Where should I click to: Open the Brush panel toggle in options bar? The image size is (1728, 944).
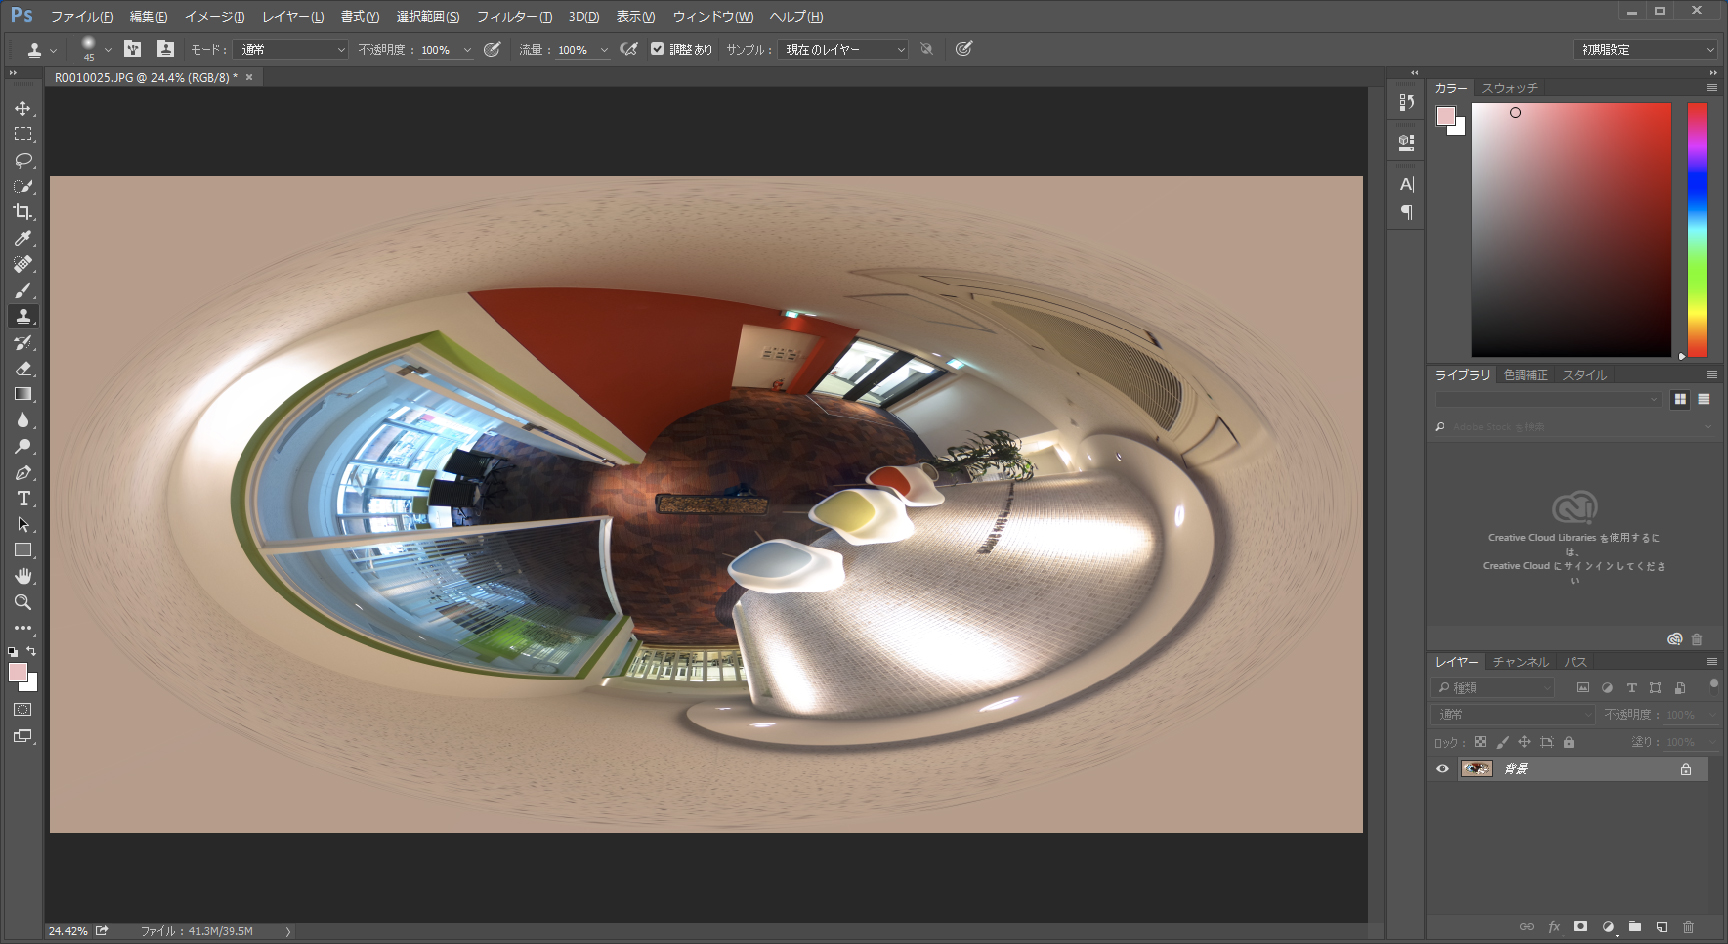coord(132,49)
